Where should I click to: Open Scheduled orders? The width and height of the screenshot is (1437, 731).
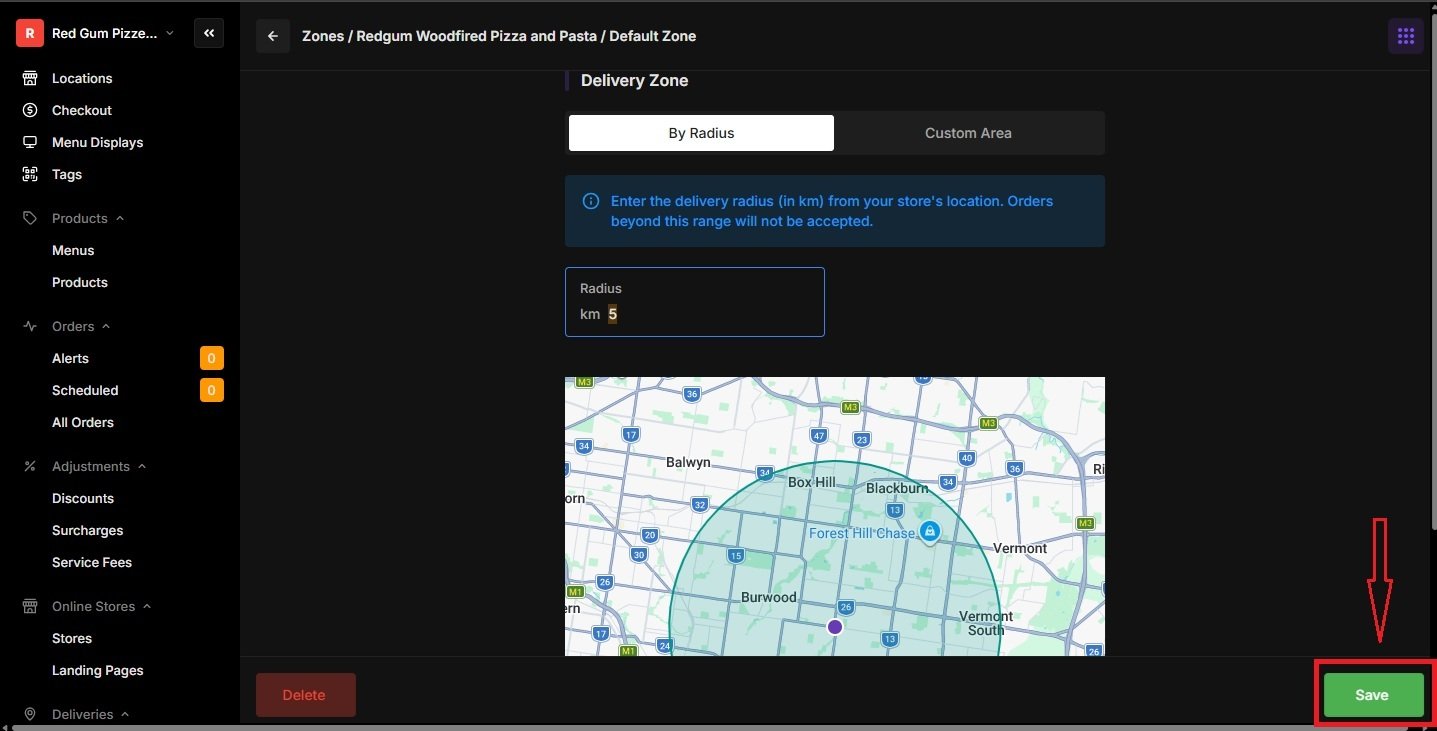(x=85, y=390)
